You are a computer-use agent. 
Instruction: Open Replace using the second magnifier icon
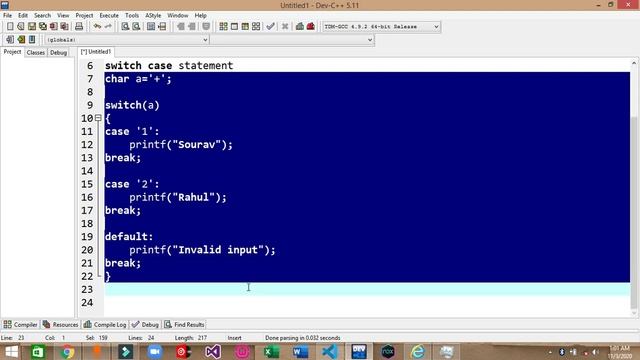136,27
